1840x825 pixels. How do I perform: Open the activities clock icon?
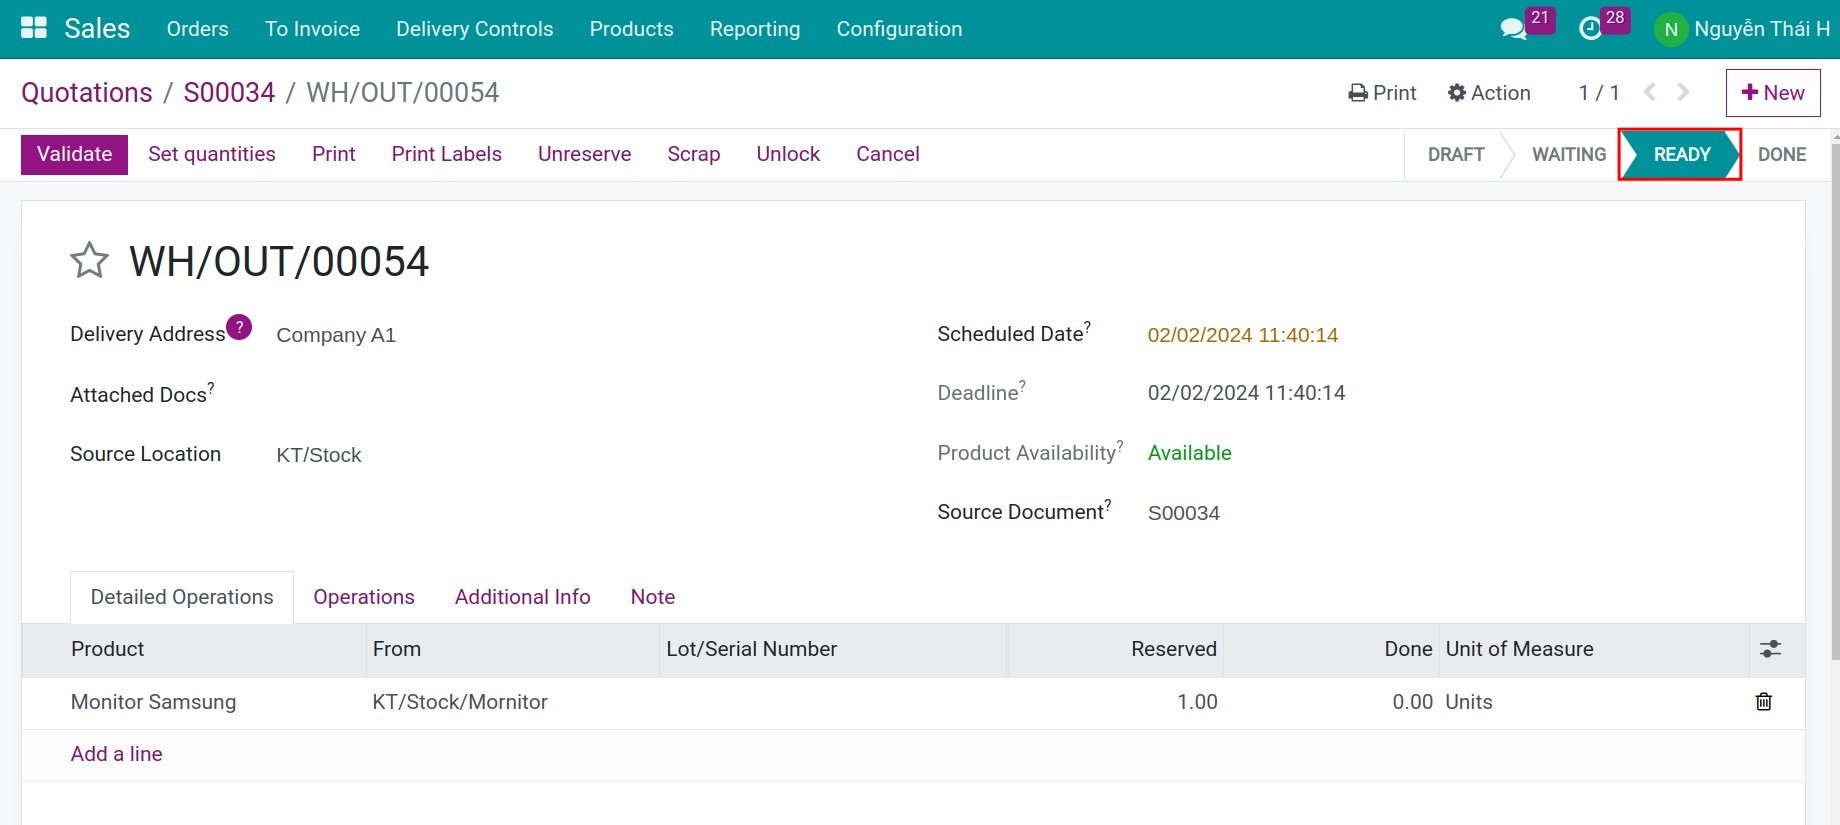[1590, 29]
